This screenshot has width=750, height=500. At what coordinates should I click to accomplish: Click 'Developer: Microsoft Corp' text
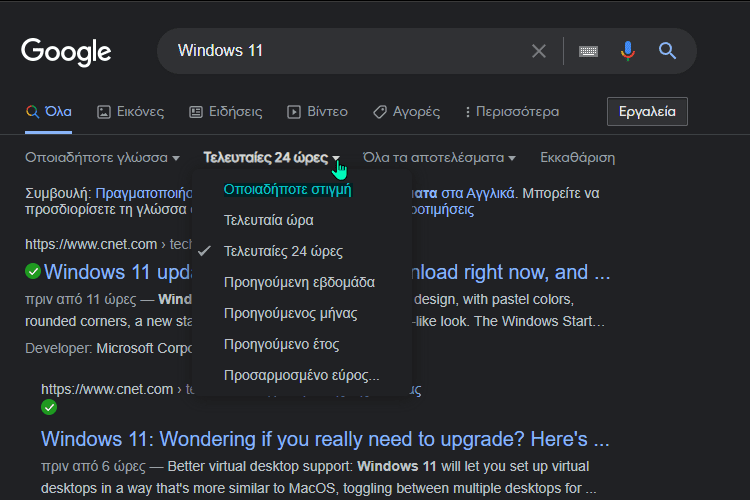[x=109, y=348]
